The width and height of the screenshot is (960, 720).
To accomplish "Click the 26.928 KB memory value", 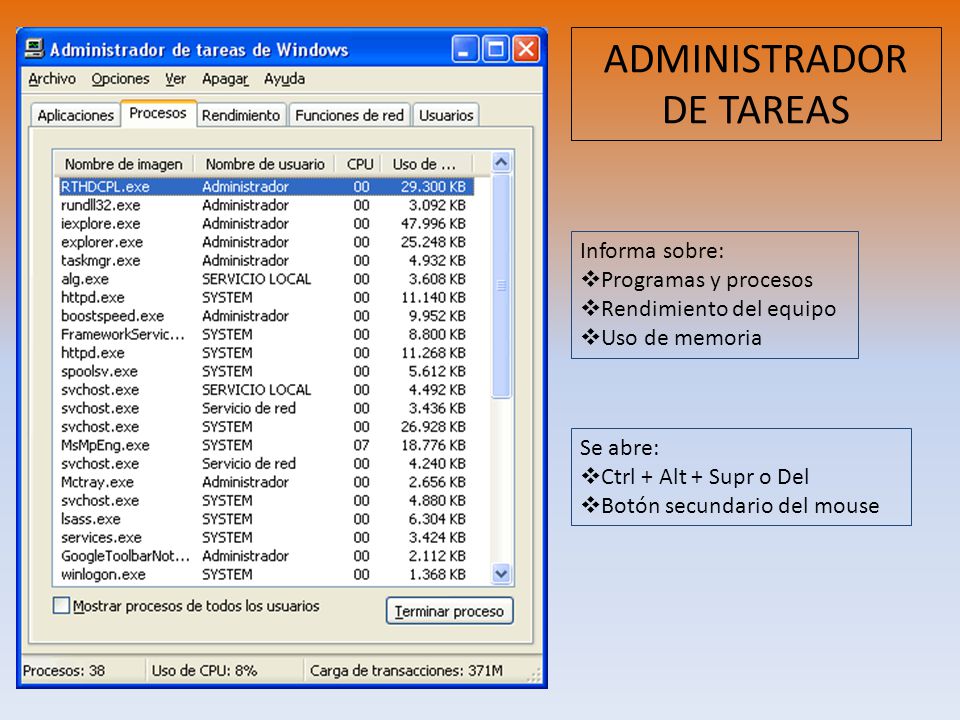I will tap(433, 427).
